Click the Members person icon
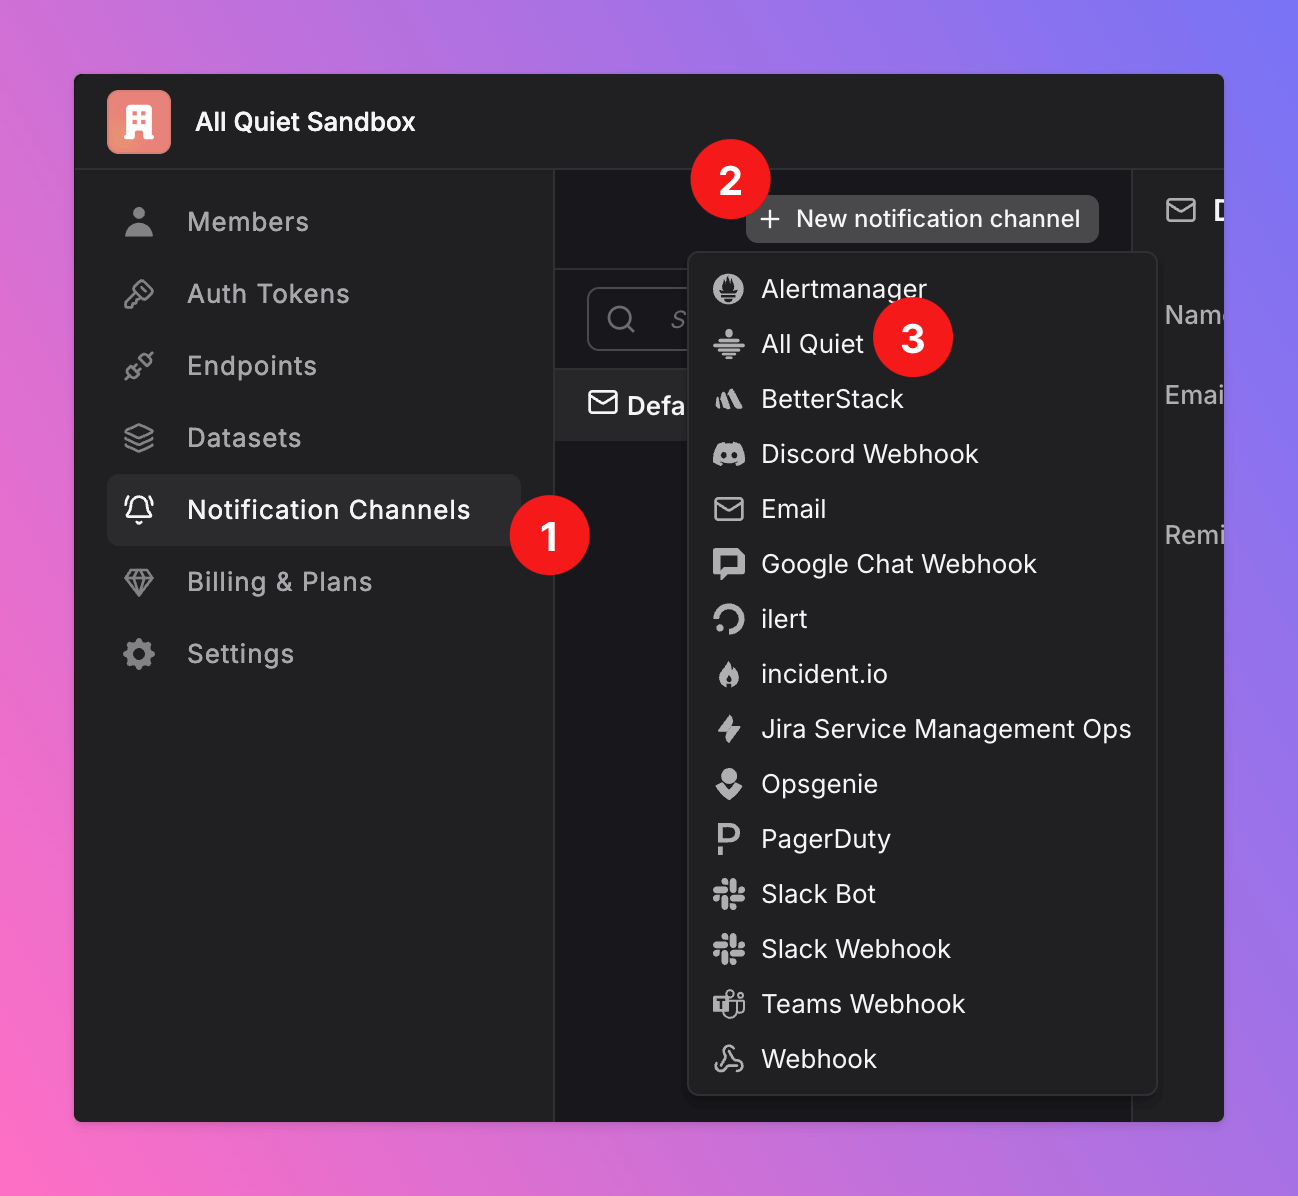 [x=139, y=222]
